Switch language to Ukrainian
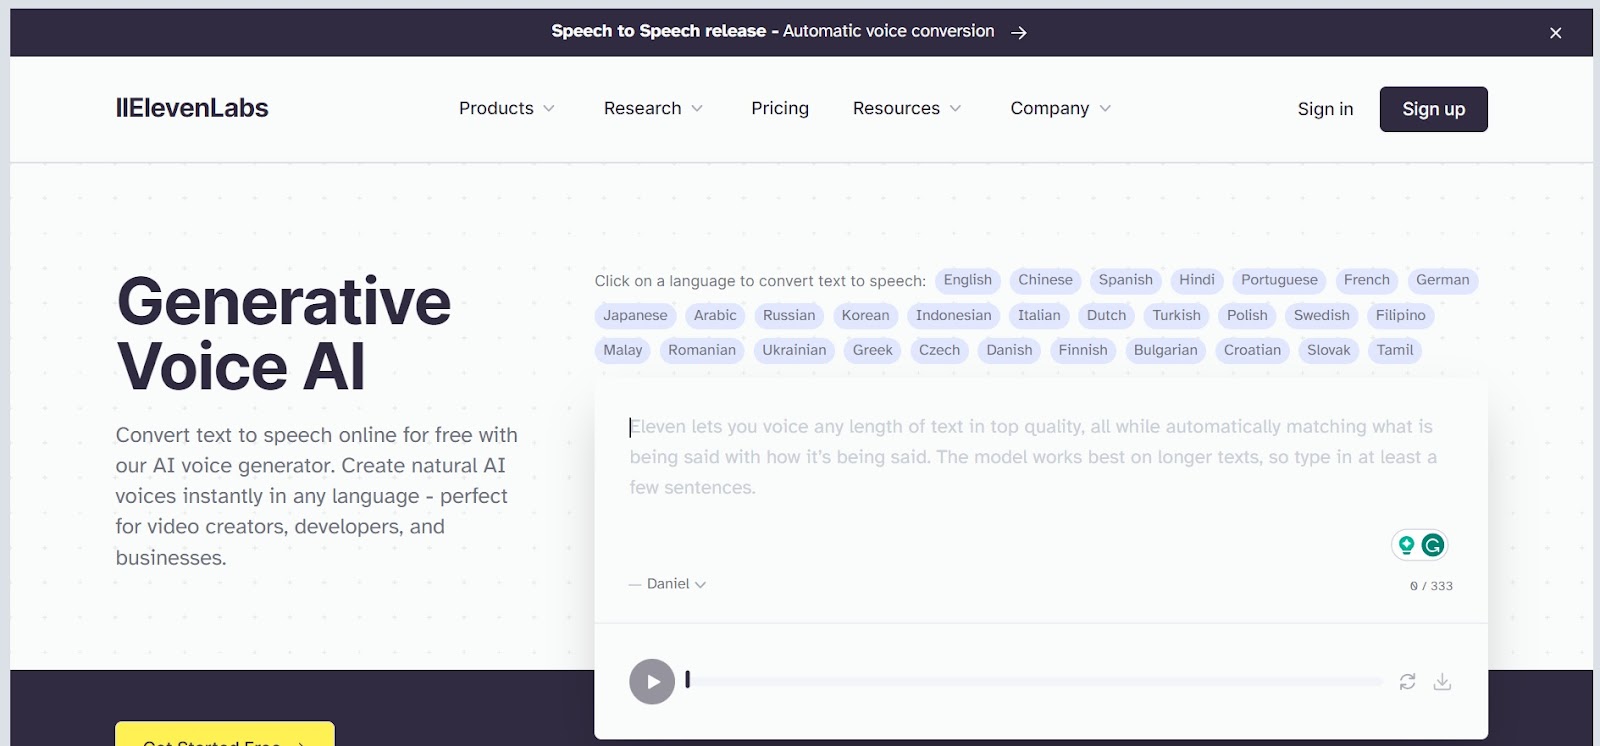 tap(794, 351)
